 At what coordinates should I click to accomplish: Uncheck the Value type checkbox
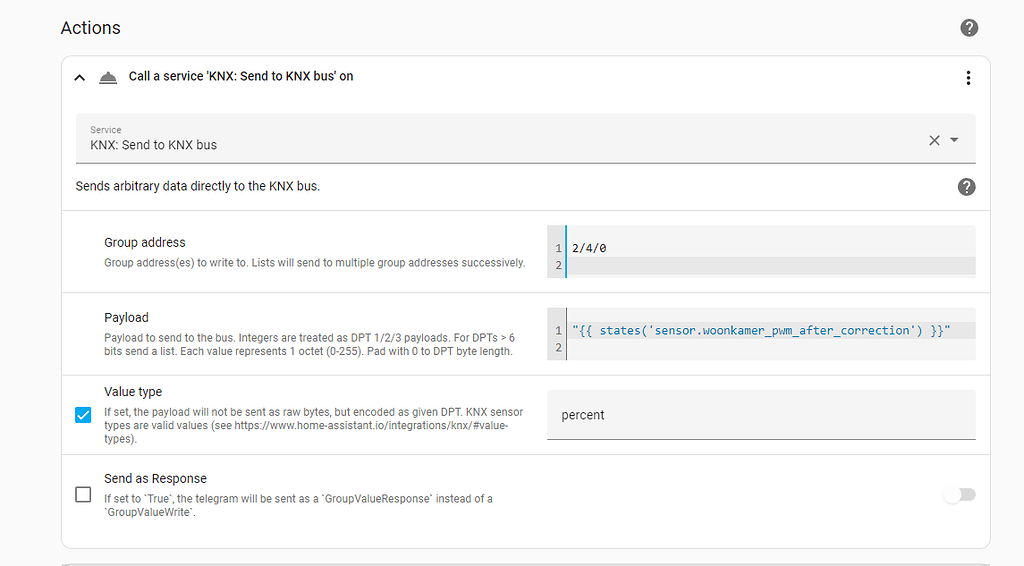click(x=84, y=414)
